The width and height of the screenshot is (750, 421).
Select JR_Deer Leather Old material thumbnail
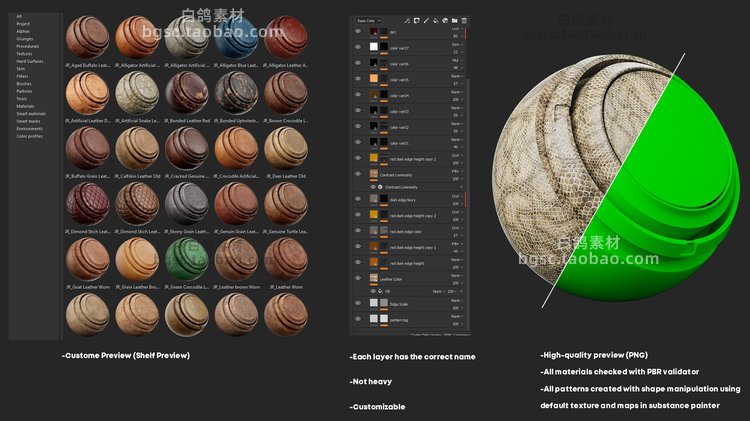(286, 148)
